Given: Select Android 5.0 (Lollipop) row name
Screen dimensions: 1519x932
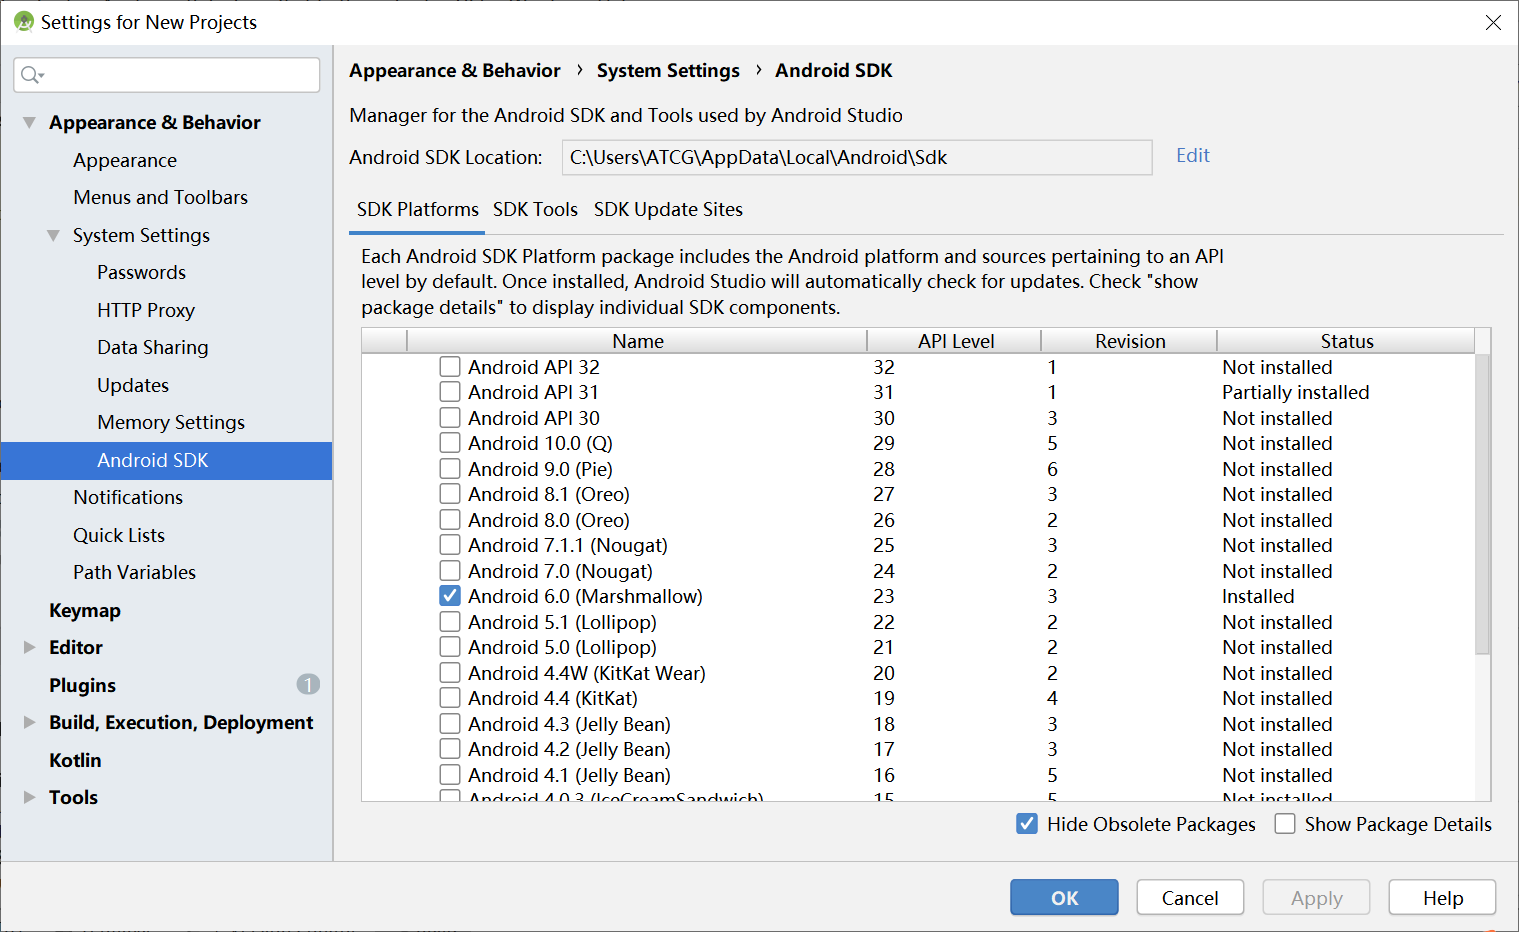Looking at the screenshot, I should point(562,647).
